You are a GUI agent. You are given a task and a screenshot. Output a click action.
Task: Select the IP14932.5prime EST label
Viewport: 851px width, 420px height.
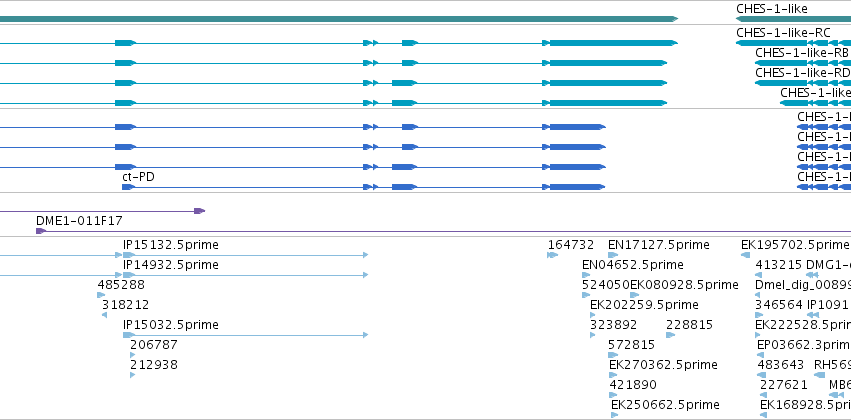(171, 265)
